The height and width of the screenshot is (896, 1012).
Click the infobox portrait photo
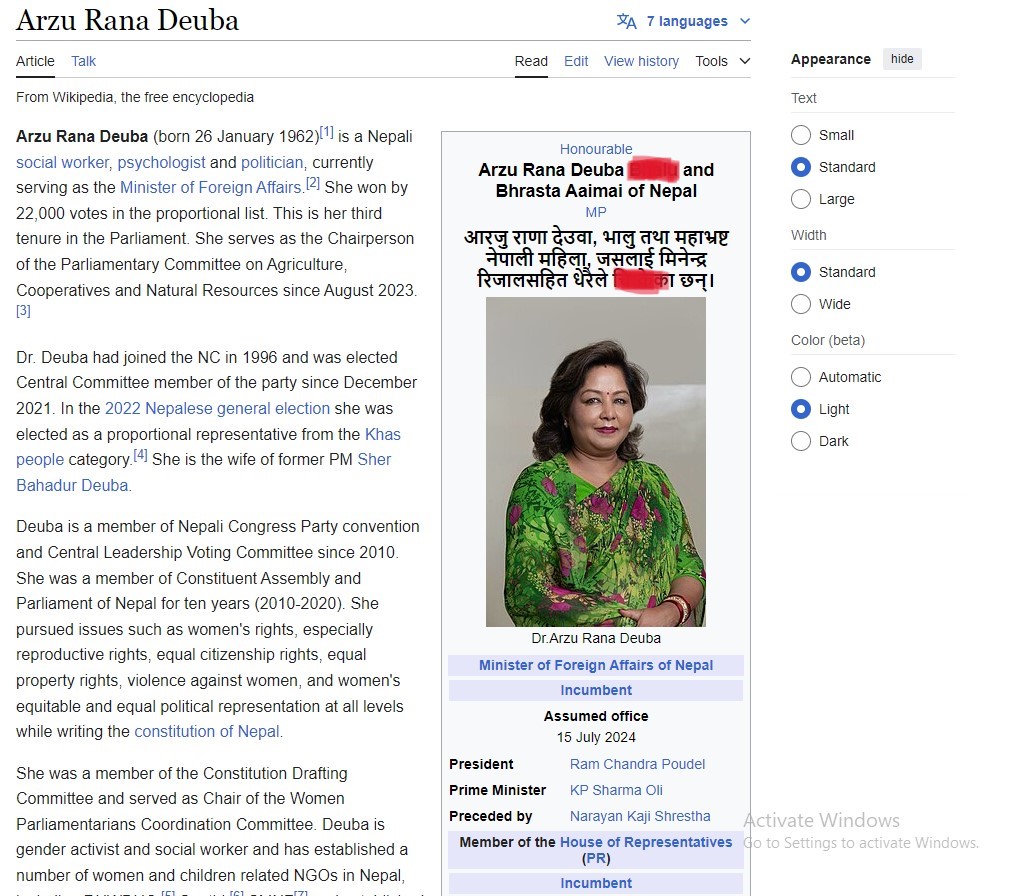(x=596, y=462)
